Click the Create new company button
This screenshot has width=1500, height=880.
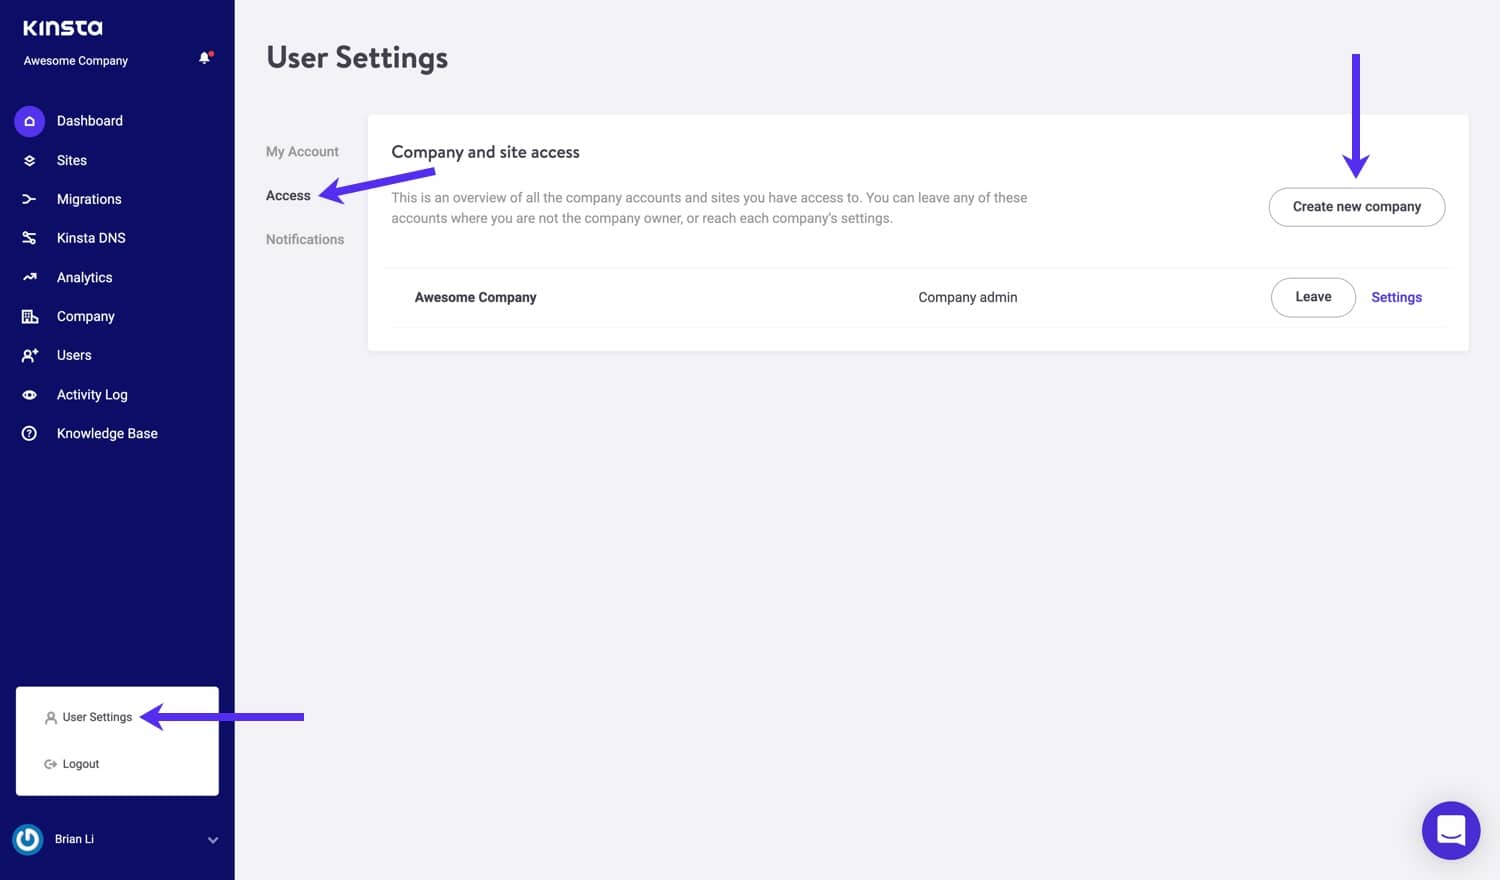[1357, 207]
